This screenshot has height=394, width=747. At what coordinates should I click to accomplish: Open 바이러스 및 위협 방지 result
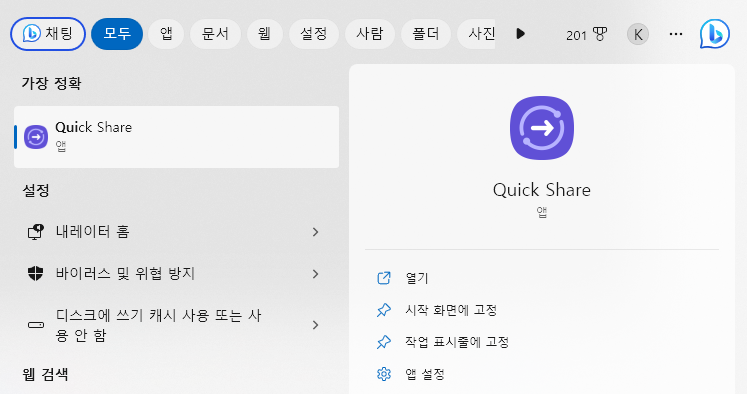[176, 274]
